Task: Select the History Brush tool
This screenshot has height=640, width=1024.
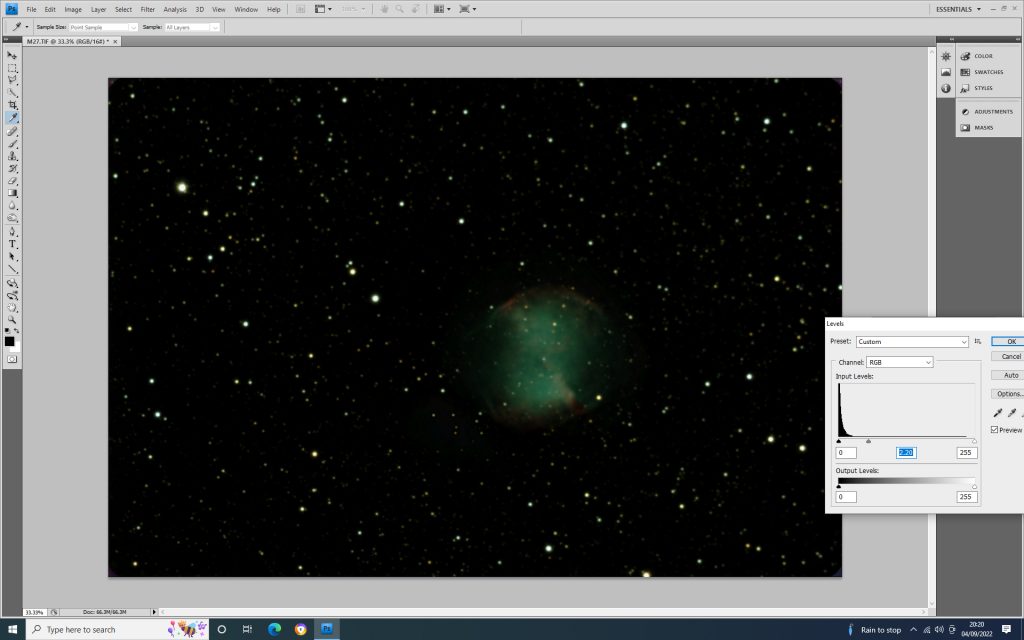Action: click(x=12, y=168)
